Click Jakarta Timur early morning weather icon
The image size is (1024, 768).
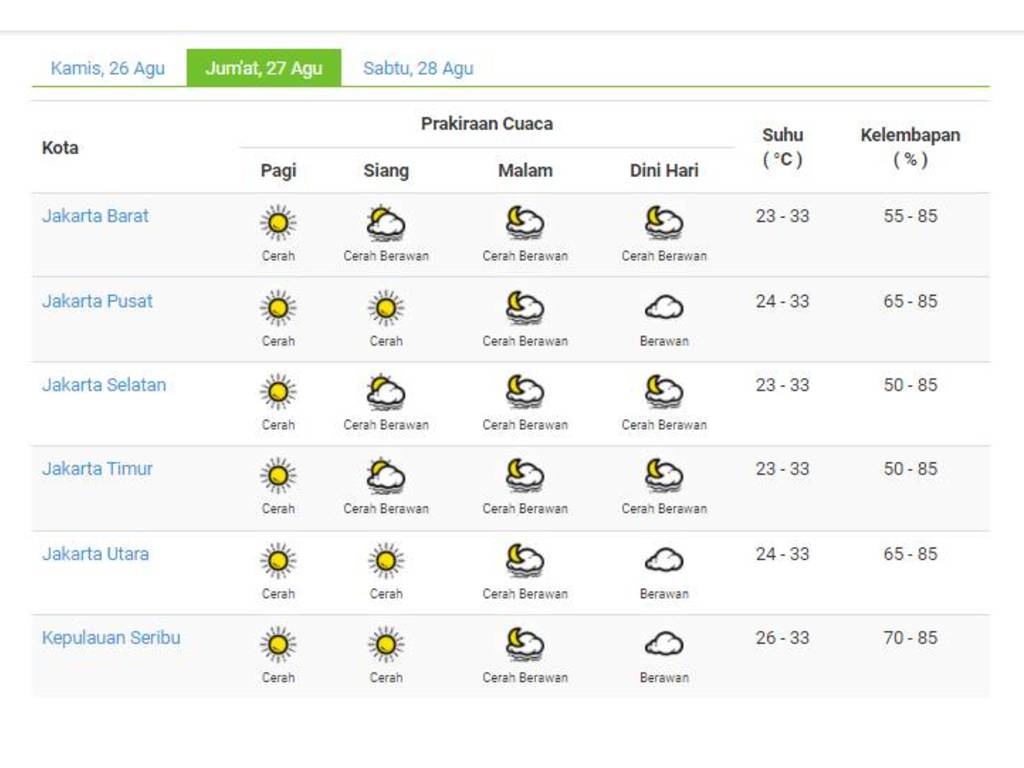(664, 475)
